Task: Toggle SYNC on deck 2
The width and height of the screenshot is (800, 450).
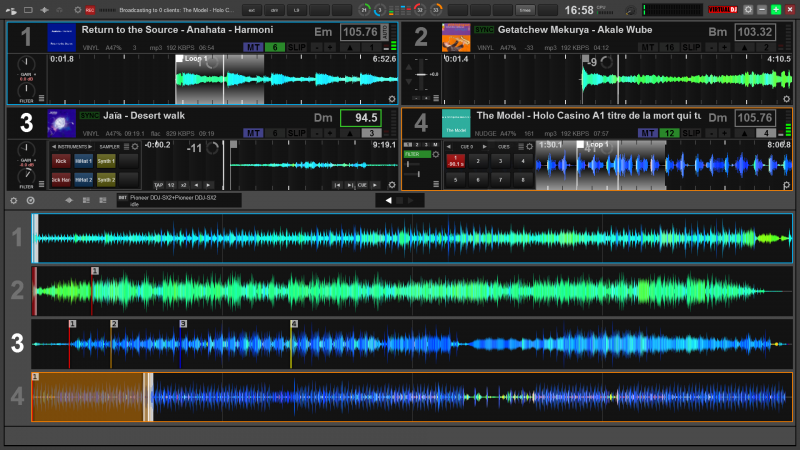Action: coord(484,30)
